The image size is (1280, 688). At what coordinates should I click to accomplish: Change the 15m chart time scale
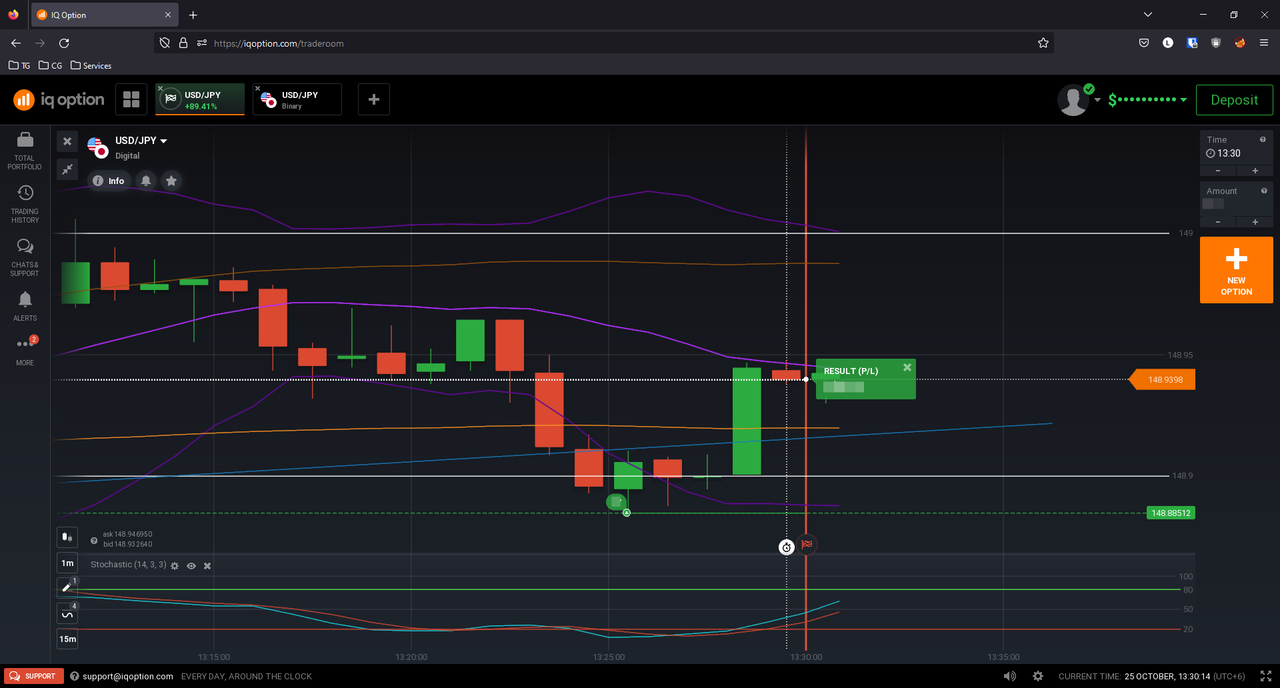click(67, 639)
